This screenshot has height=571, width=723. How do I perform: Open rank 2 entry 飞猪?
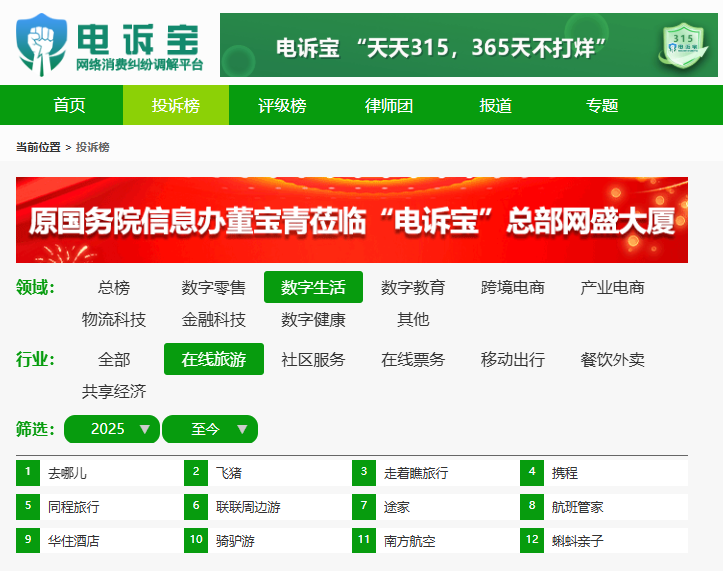coord(229,473)
